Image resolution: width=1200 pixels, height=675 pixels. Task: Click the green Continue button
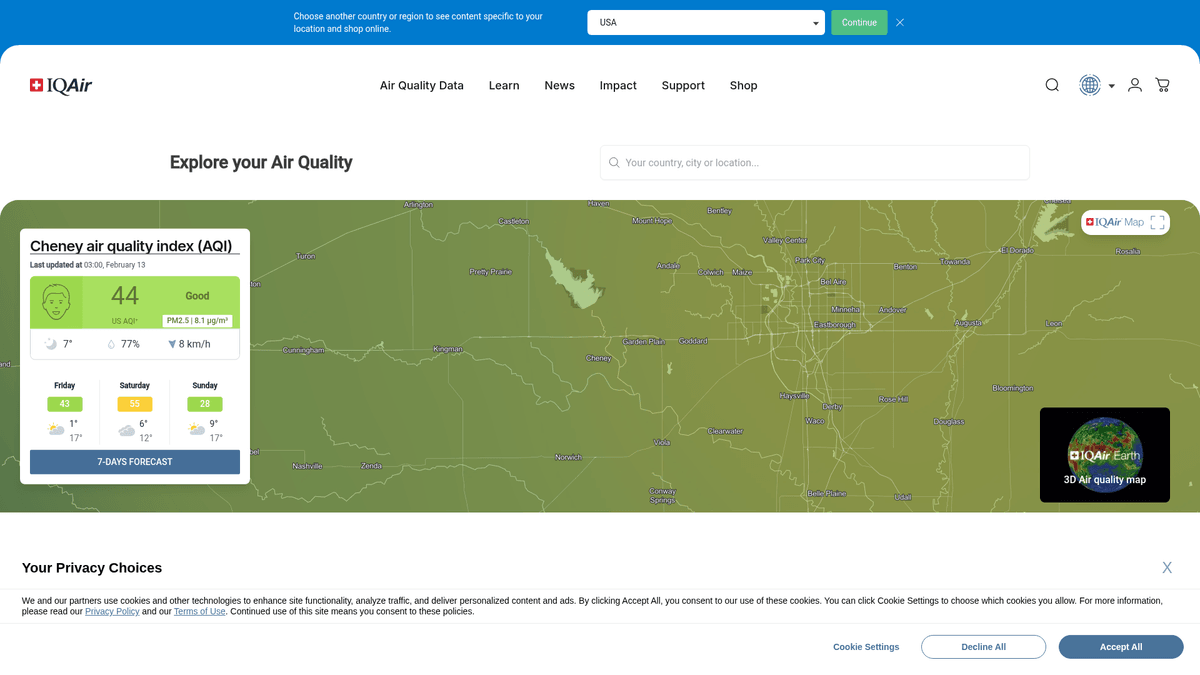click(x=859, y=22)
